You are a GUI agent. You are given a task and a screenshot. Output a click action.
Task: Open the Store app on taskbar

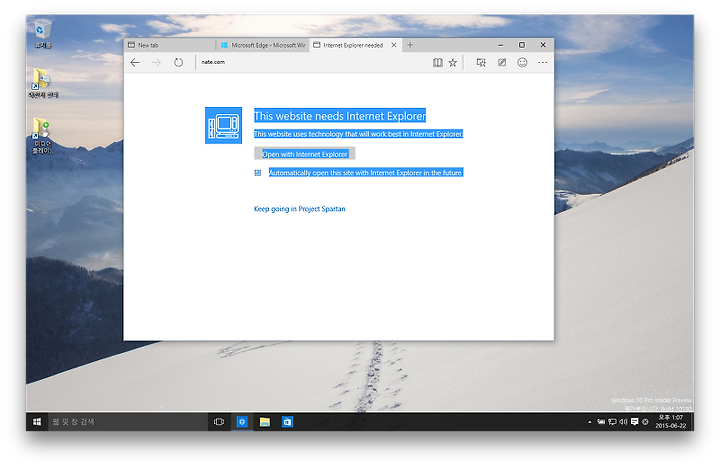coord(287,422)
